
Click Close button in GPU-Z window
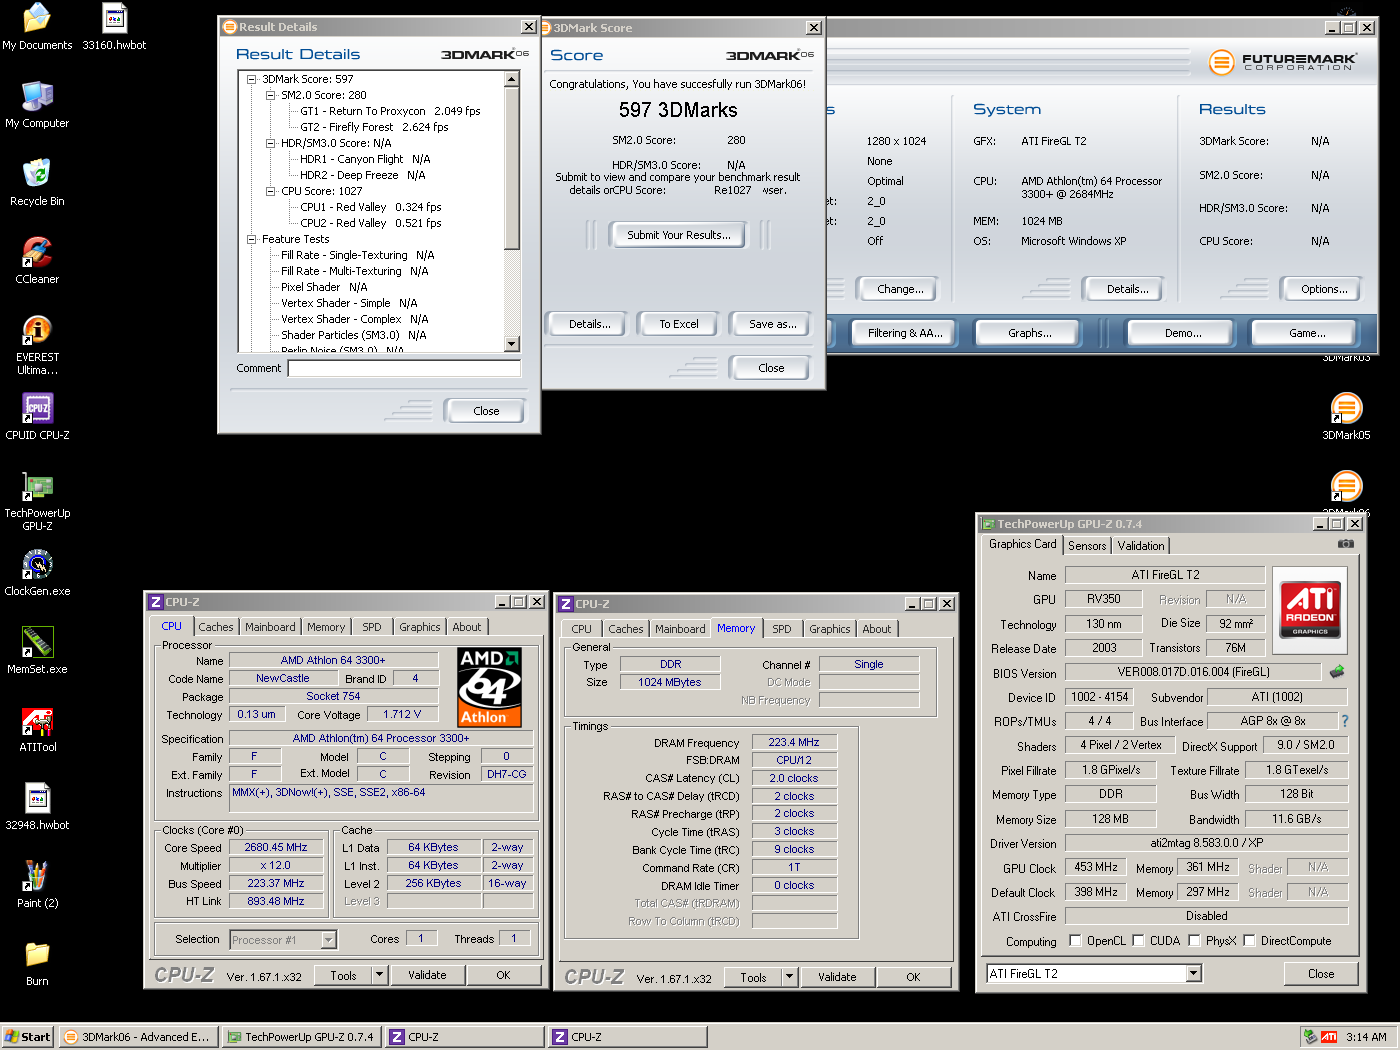pos(1321,974)
